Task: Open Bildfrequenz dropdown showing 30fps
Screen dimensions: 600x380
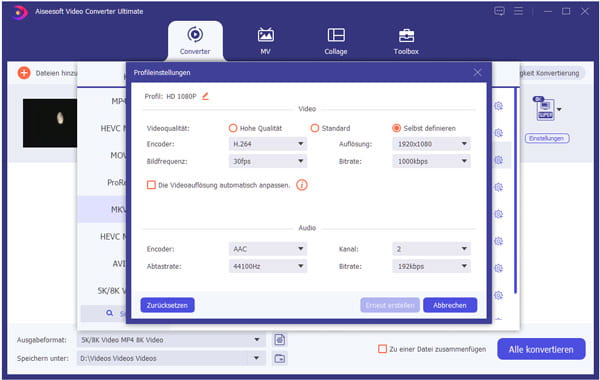Action: 268,161
